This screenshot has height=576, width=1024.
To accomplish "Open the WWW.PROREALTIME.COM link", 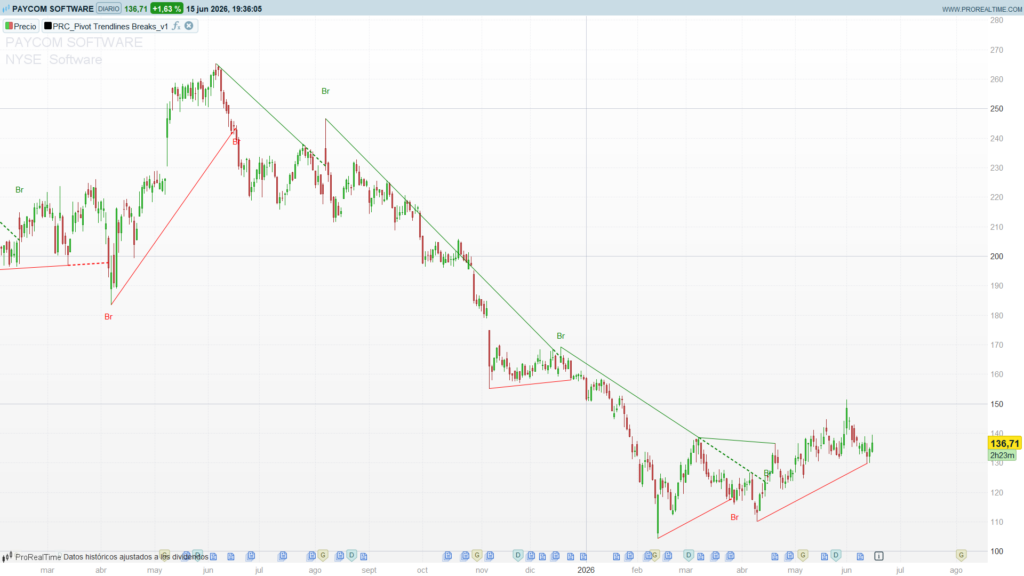I will pos(982,9).
